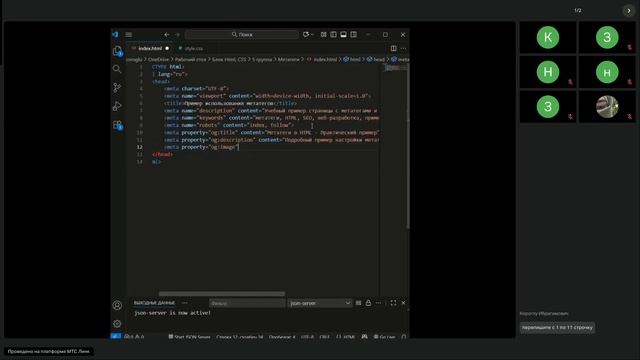
Task: Change the UTF-8 file encoding
Action: [x=307, y=337]
